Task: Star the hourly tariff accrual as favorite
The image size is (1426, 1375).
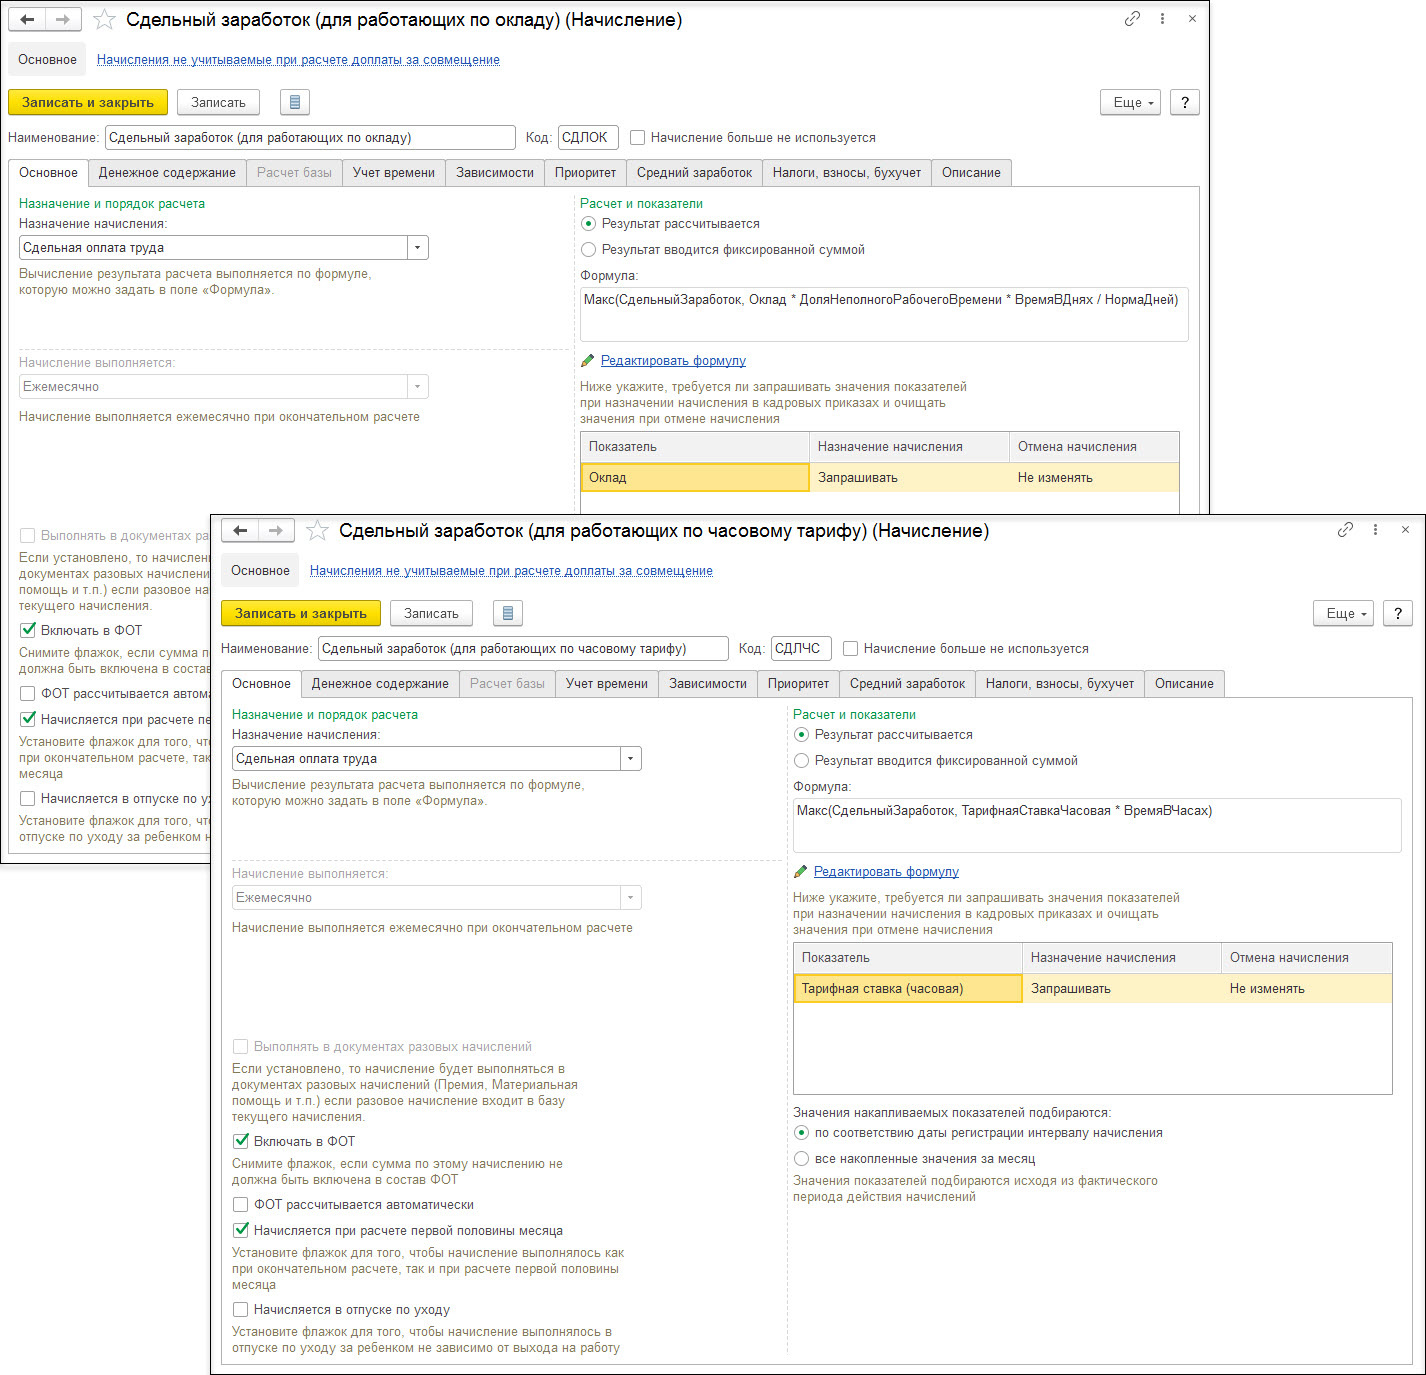Action: click(317, 531)
